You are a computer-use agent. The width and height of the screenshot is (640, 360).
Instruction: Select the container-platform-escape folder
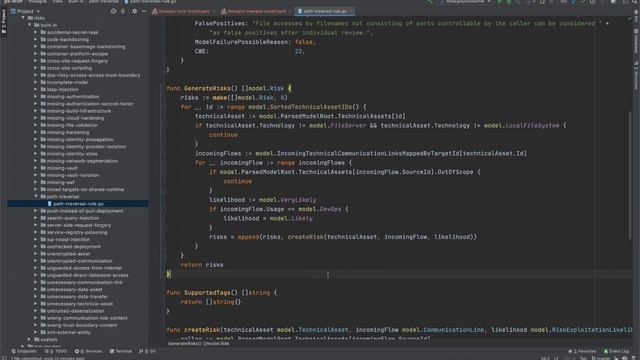[x=77, y=53]
